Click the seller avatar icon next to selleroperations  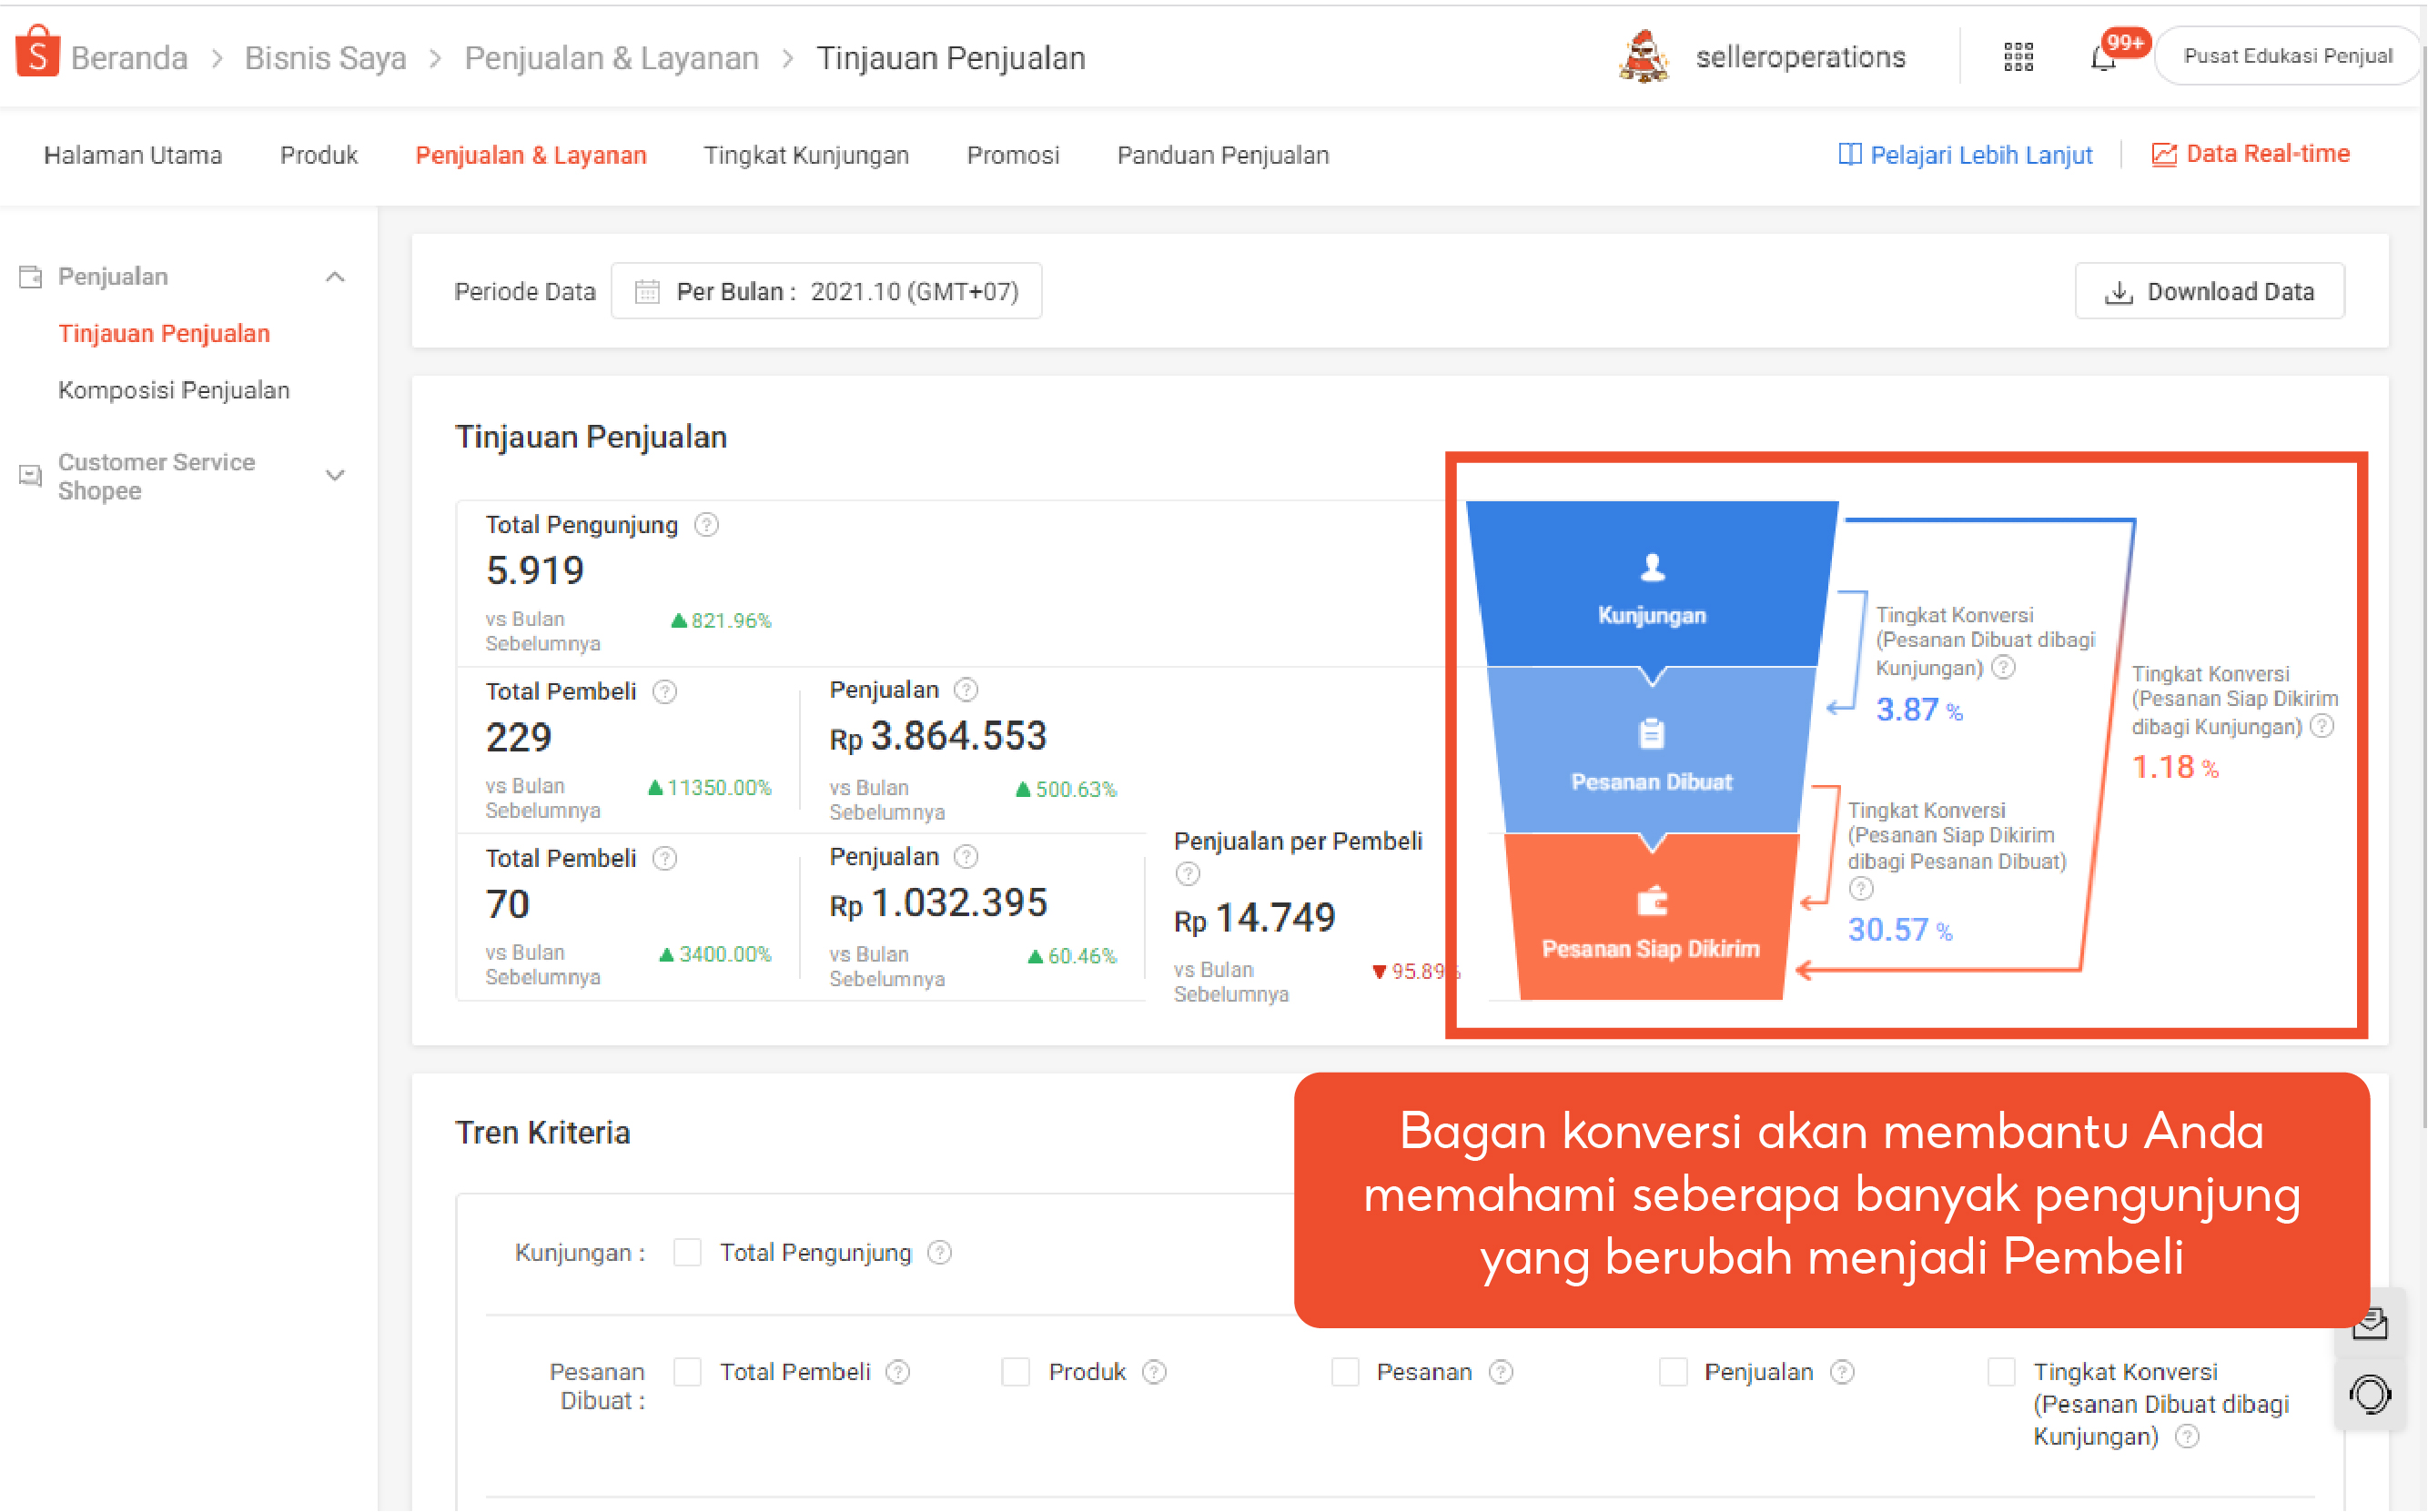coord(1643,57)
